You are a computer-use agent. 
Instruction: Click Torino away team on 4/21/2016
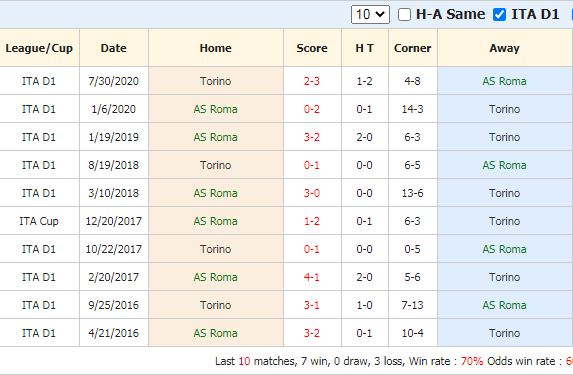coord(504,333)
